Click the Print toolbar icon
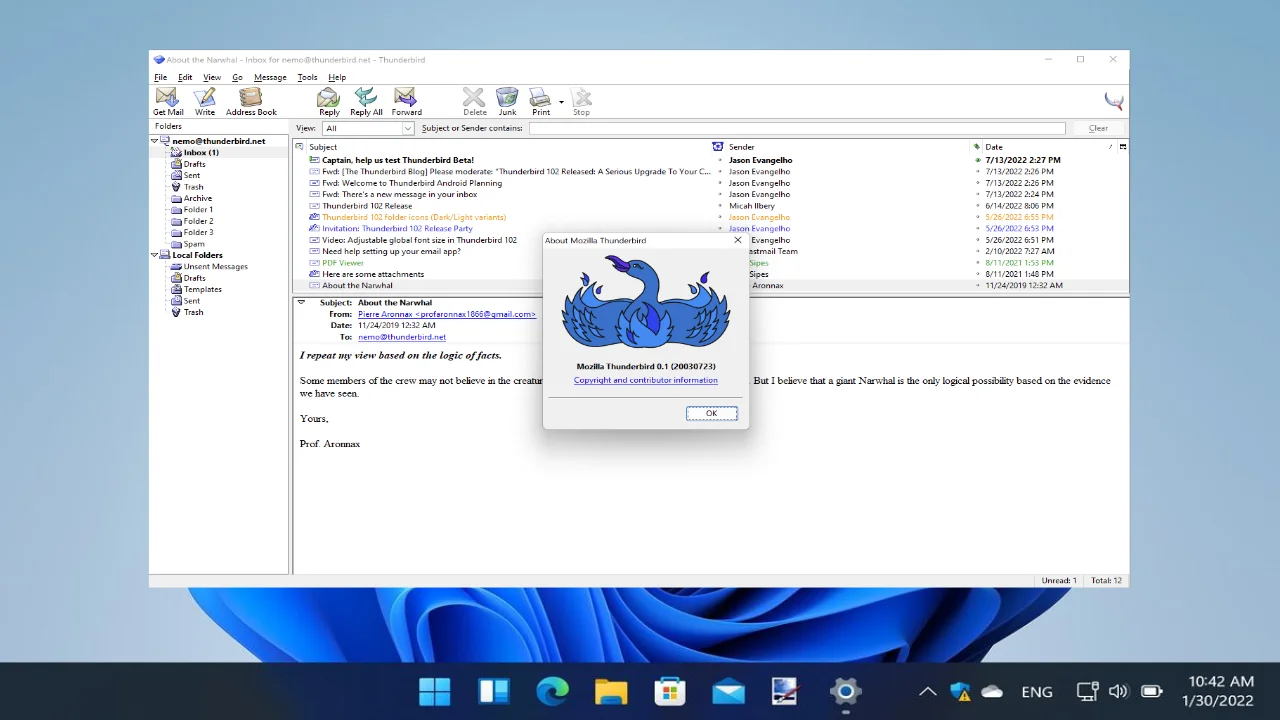The image size is (1280, 720). [540, 101]
